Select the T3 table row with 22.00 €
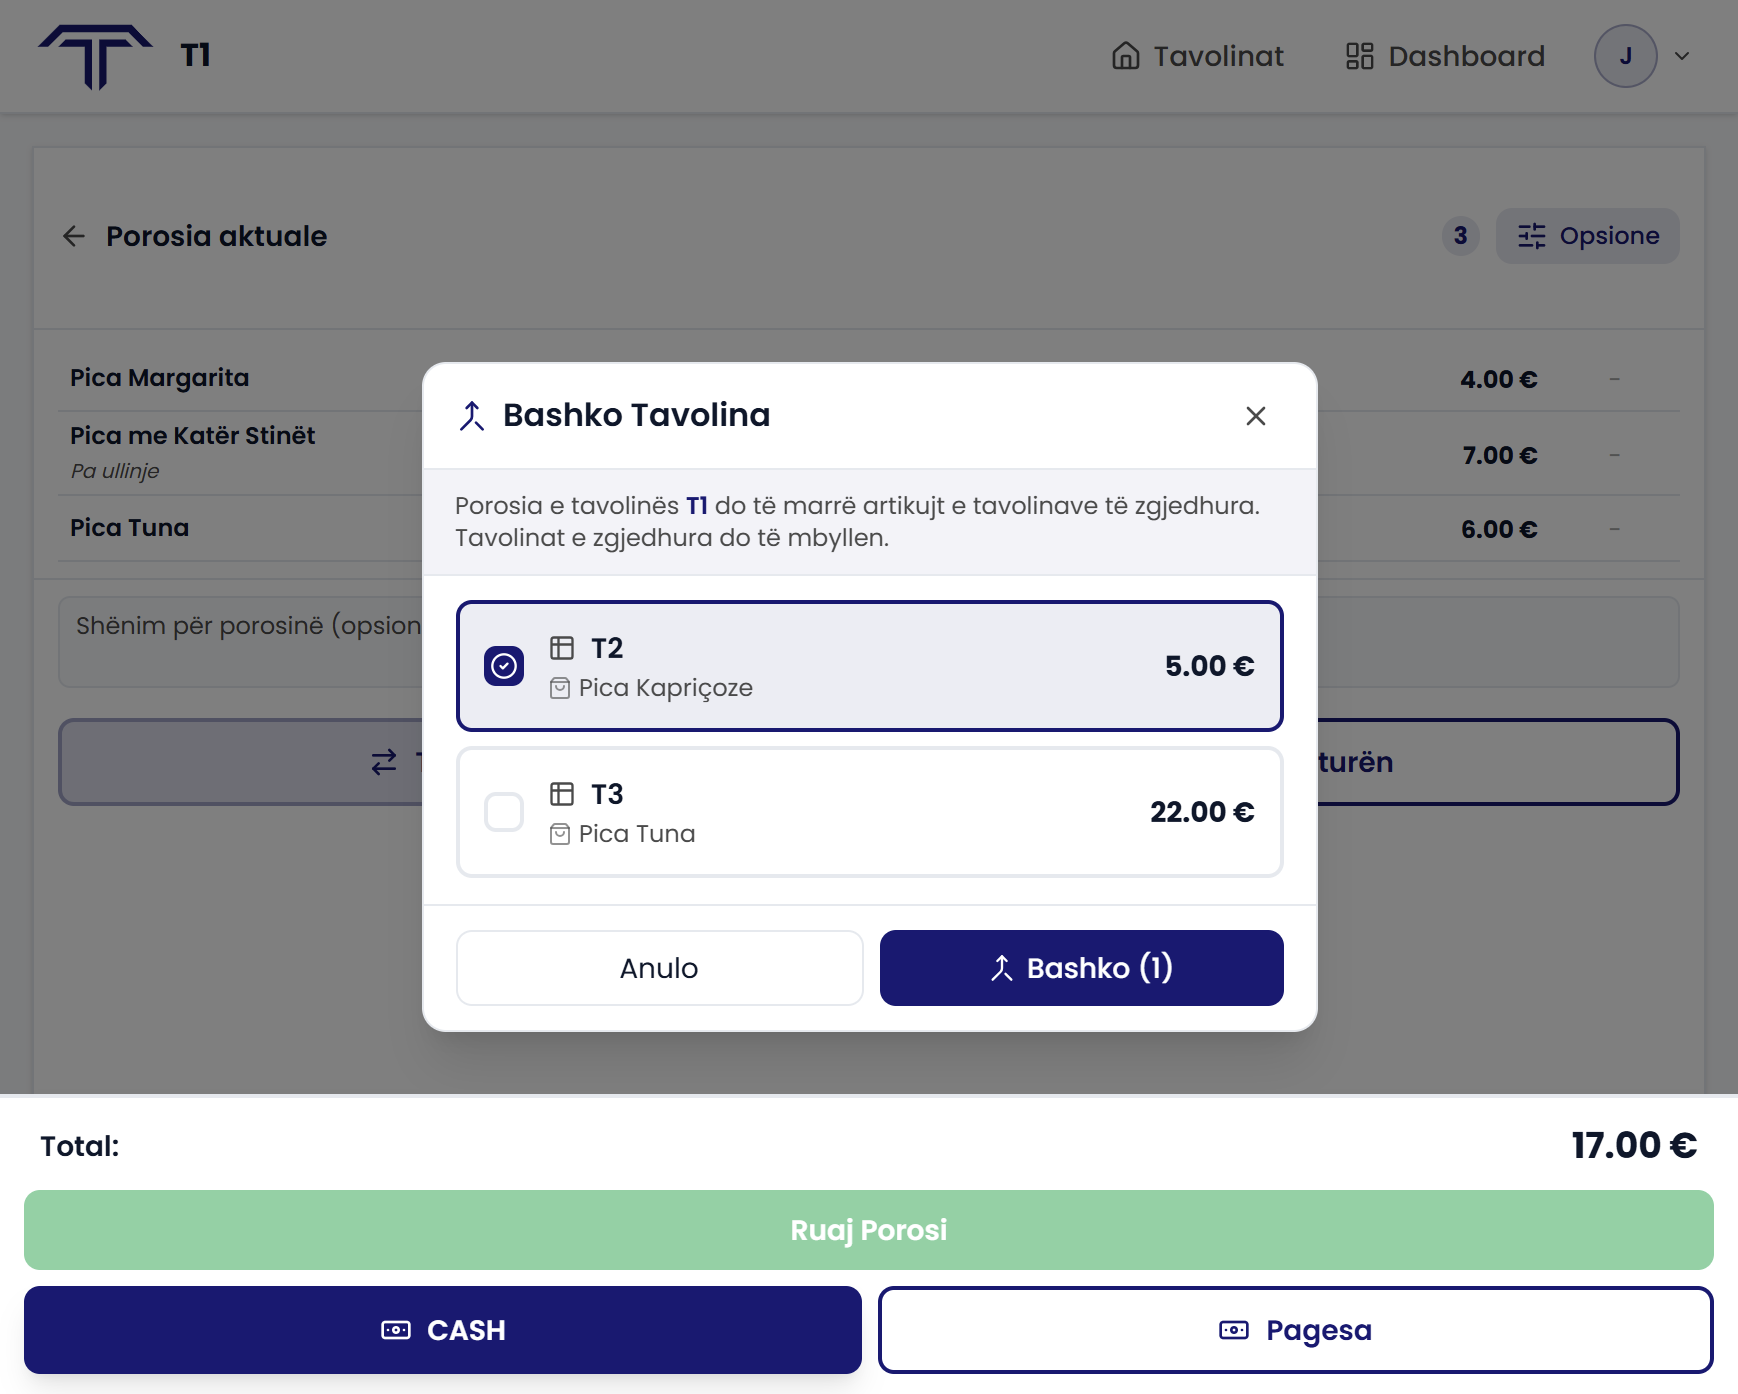Screen dimensions: 1738x1394 point(869,812)
